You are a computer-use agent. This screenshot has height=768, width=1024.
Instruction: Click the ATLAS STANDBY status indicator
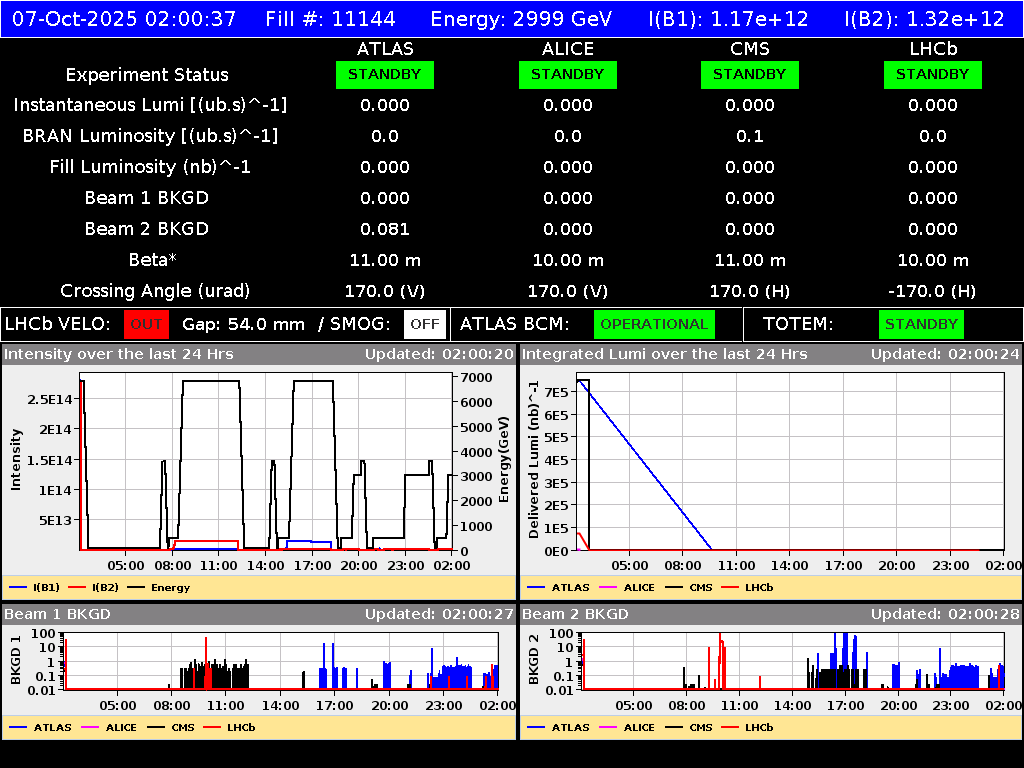385,74
